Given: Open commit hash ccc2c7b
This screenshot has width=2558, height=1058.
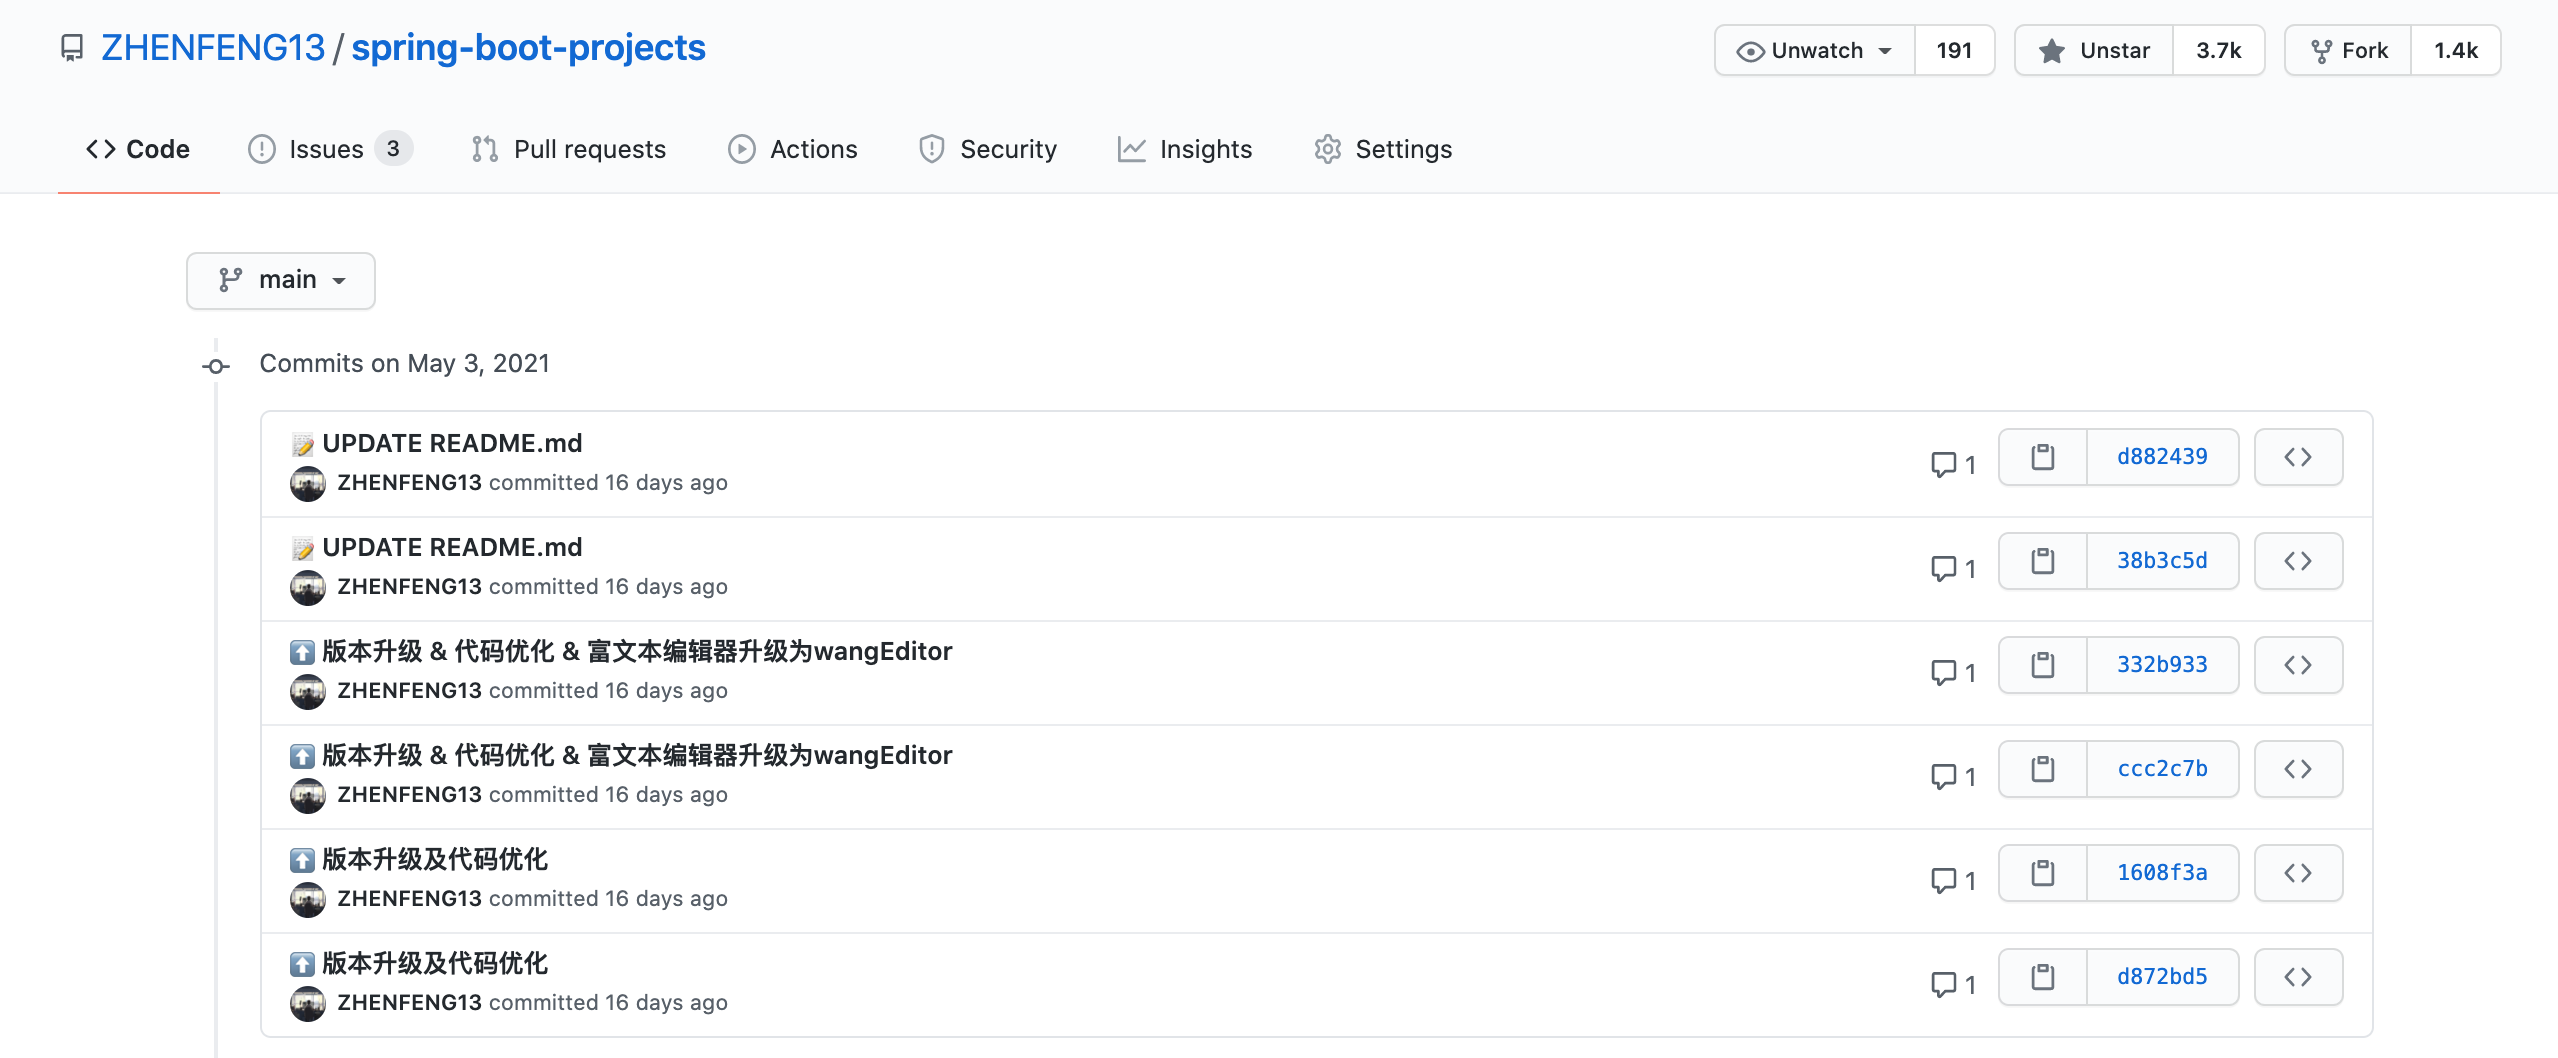Looking at the screenshot, I should pos(2162,769).
